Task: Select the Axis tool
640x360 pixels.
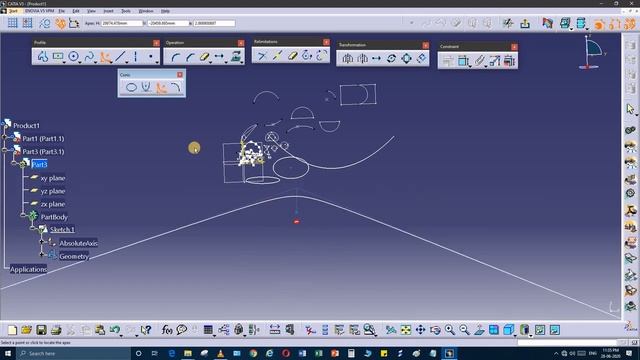Action: pyautogui.click(x=135, y=57)
